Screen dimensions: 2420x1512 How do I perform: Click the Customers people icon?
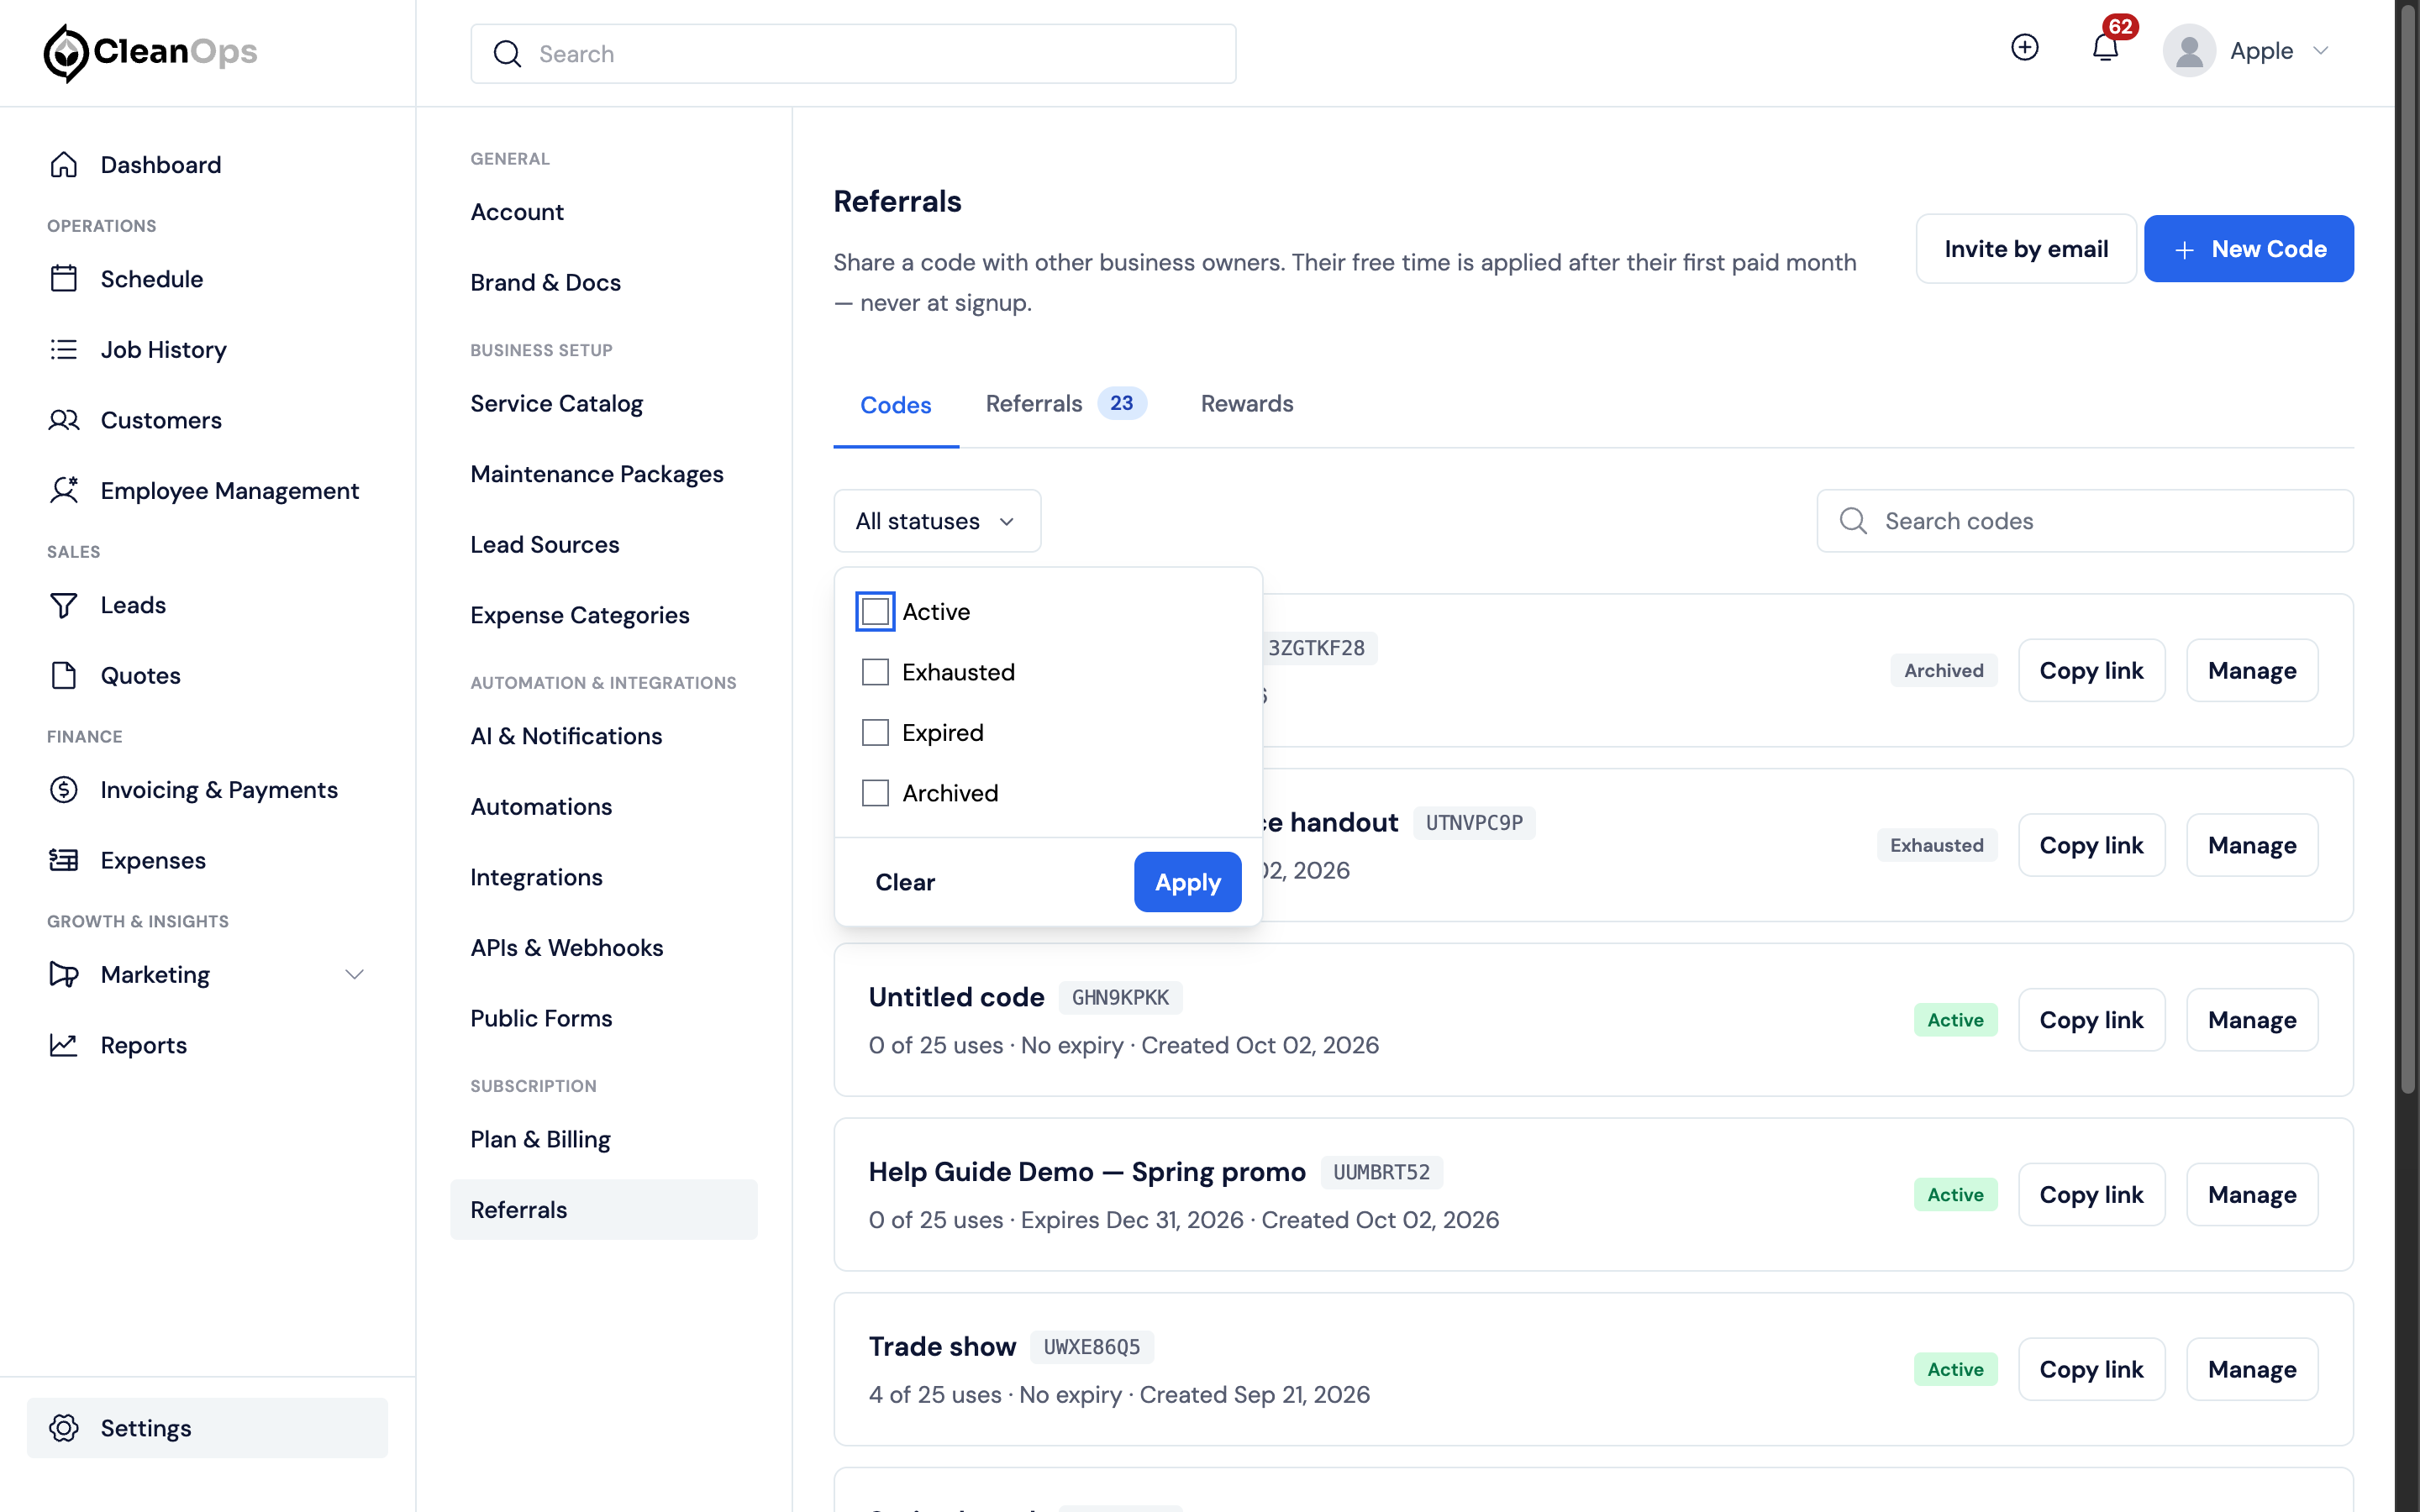pos(64,420)
